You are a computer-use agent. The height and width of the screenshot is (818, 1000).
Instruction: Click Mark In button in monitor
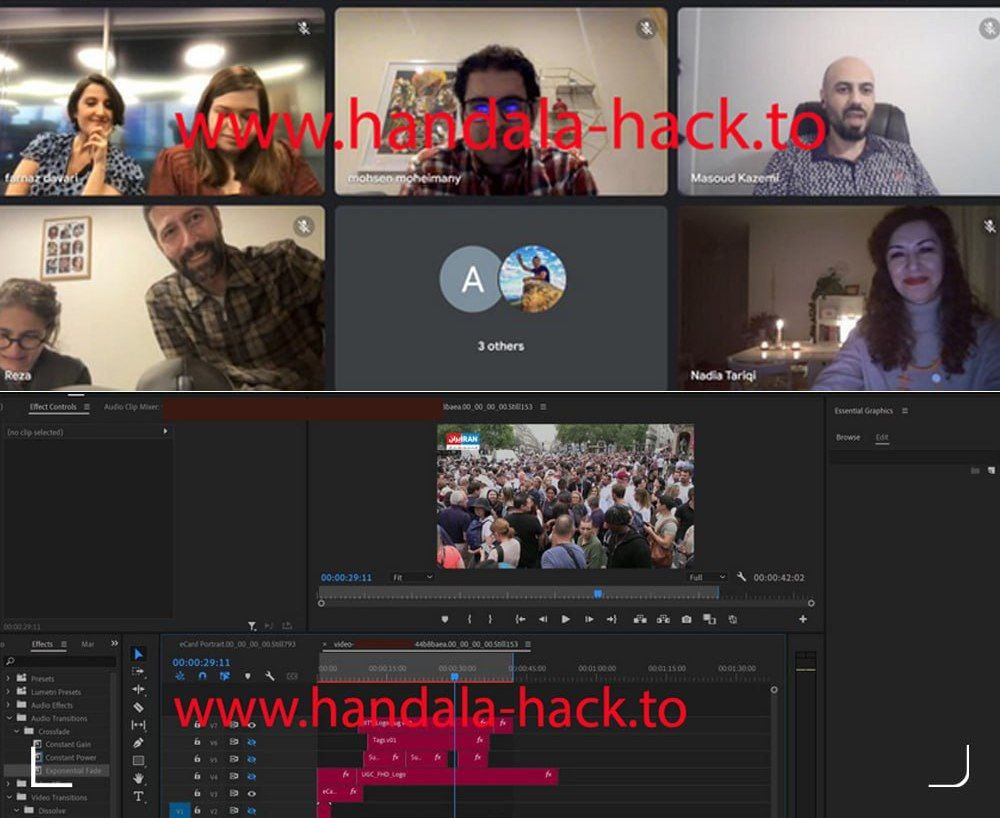pos(469,619)
